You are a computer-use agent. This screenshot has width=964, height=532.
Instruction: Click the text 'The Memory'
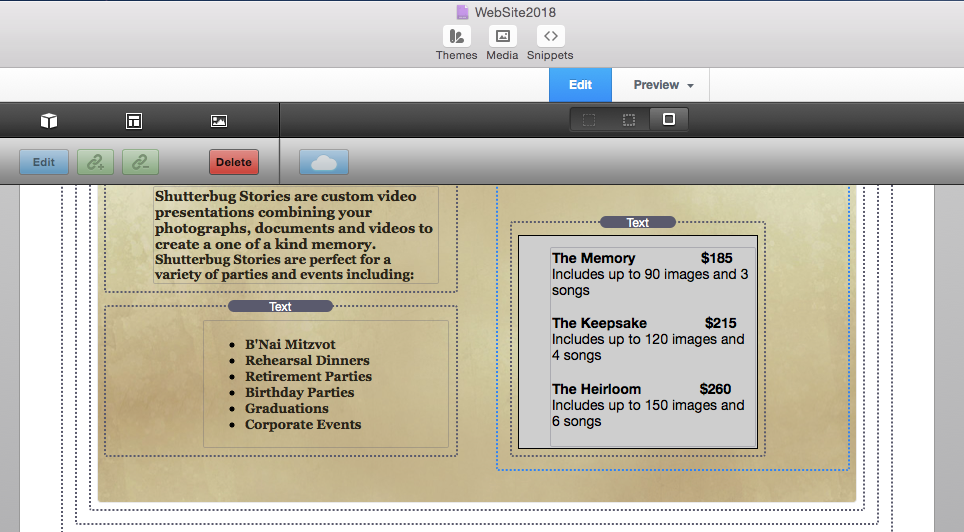pos(593,258)
